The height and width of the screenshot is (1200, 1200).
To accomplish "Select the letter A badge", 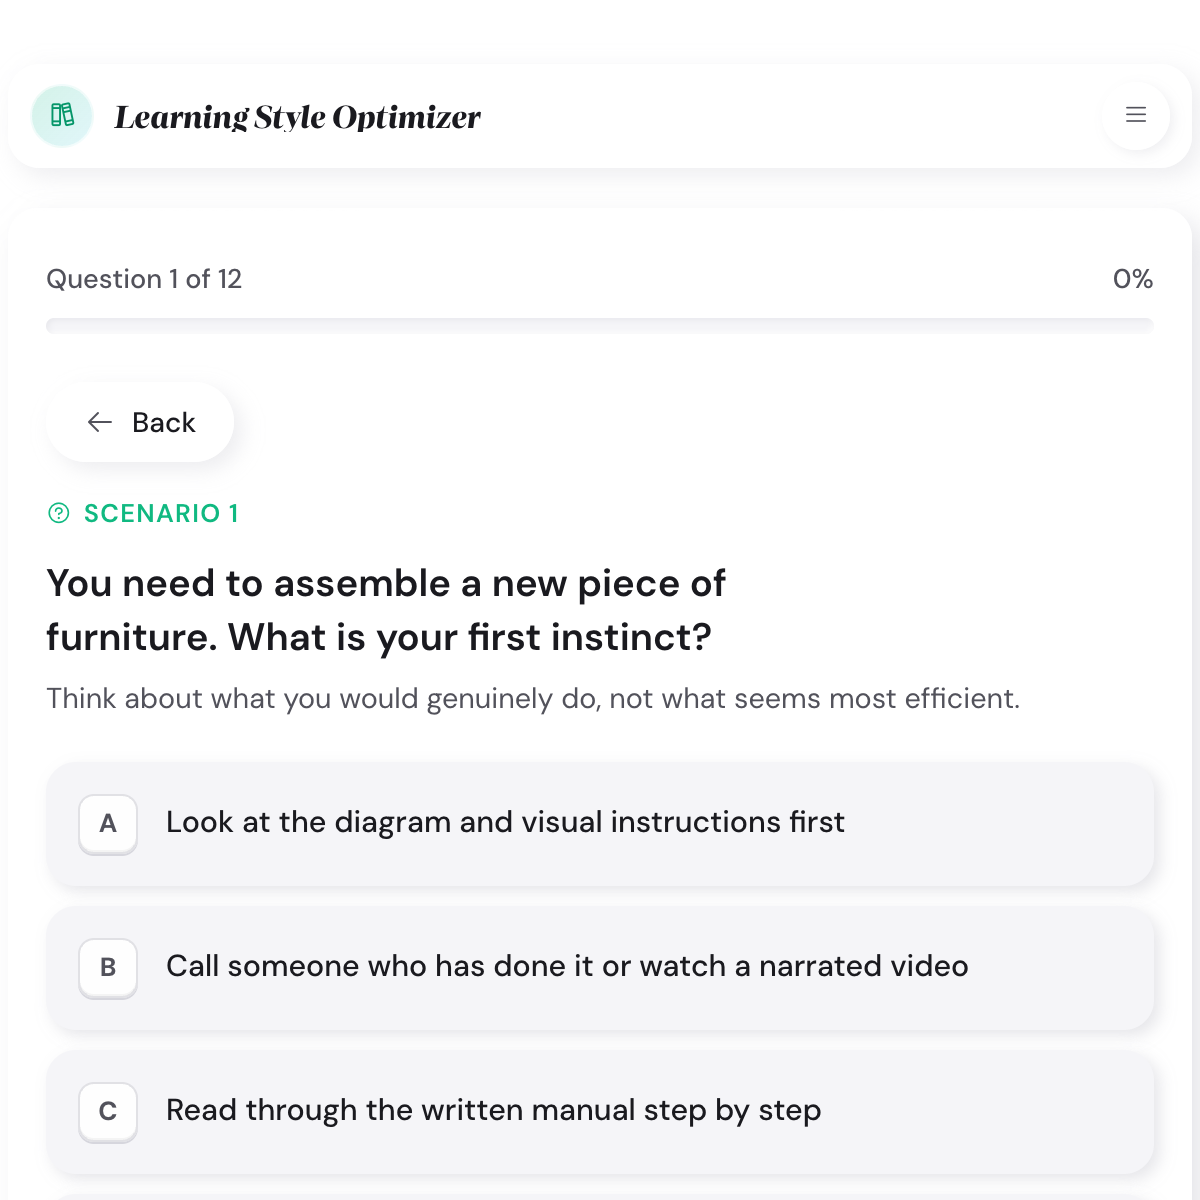I will point(107,825).
